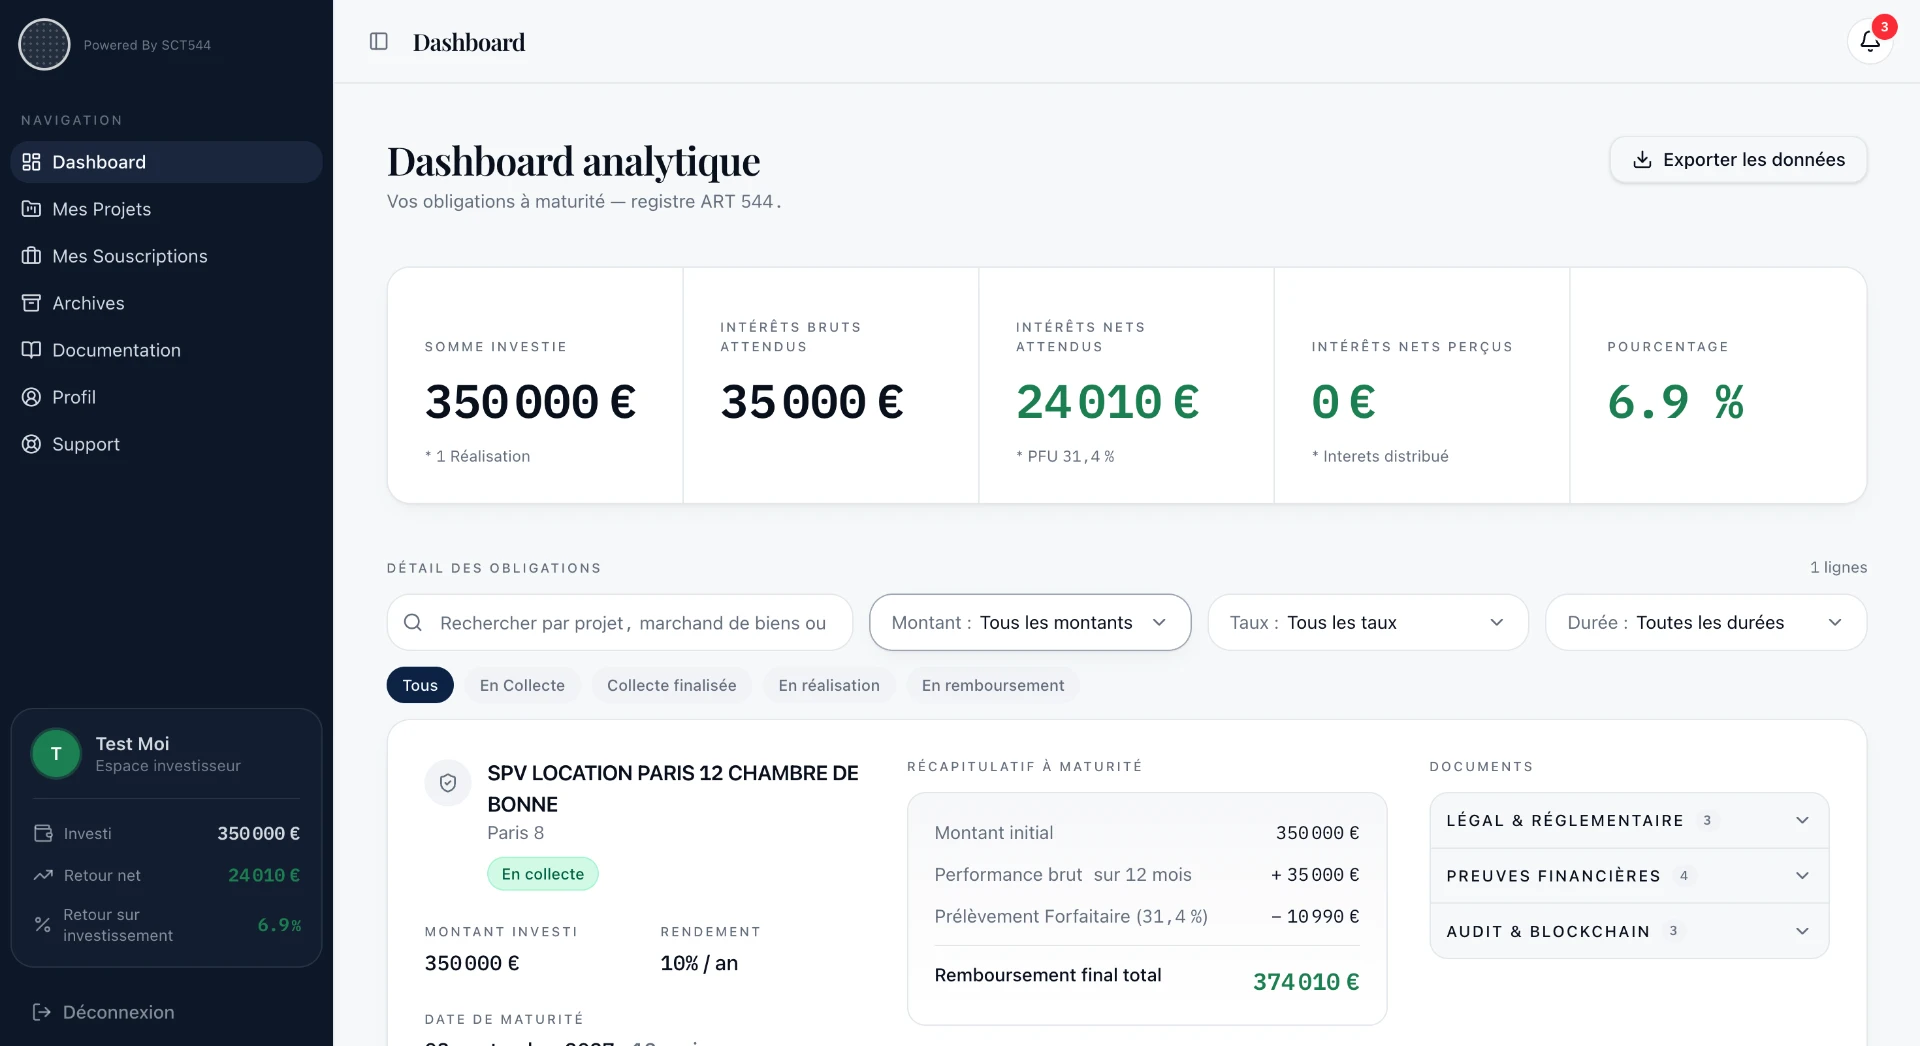Toggle the sidebar panel icon

[x=378, y=41]
